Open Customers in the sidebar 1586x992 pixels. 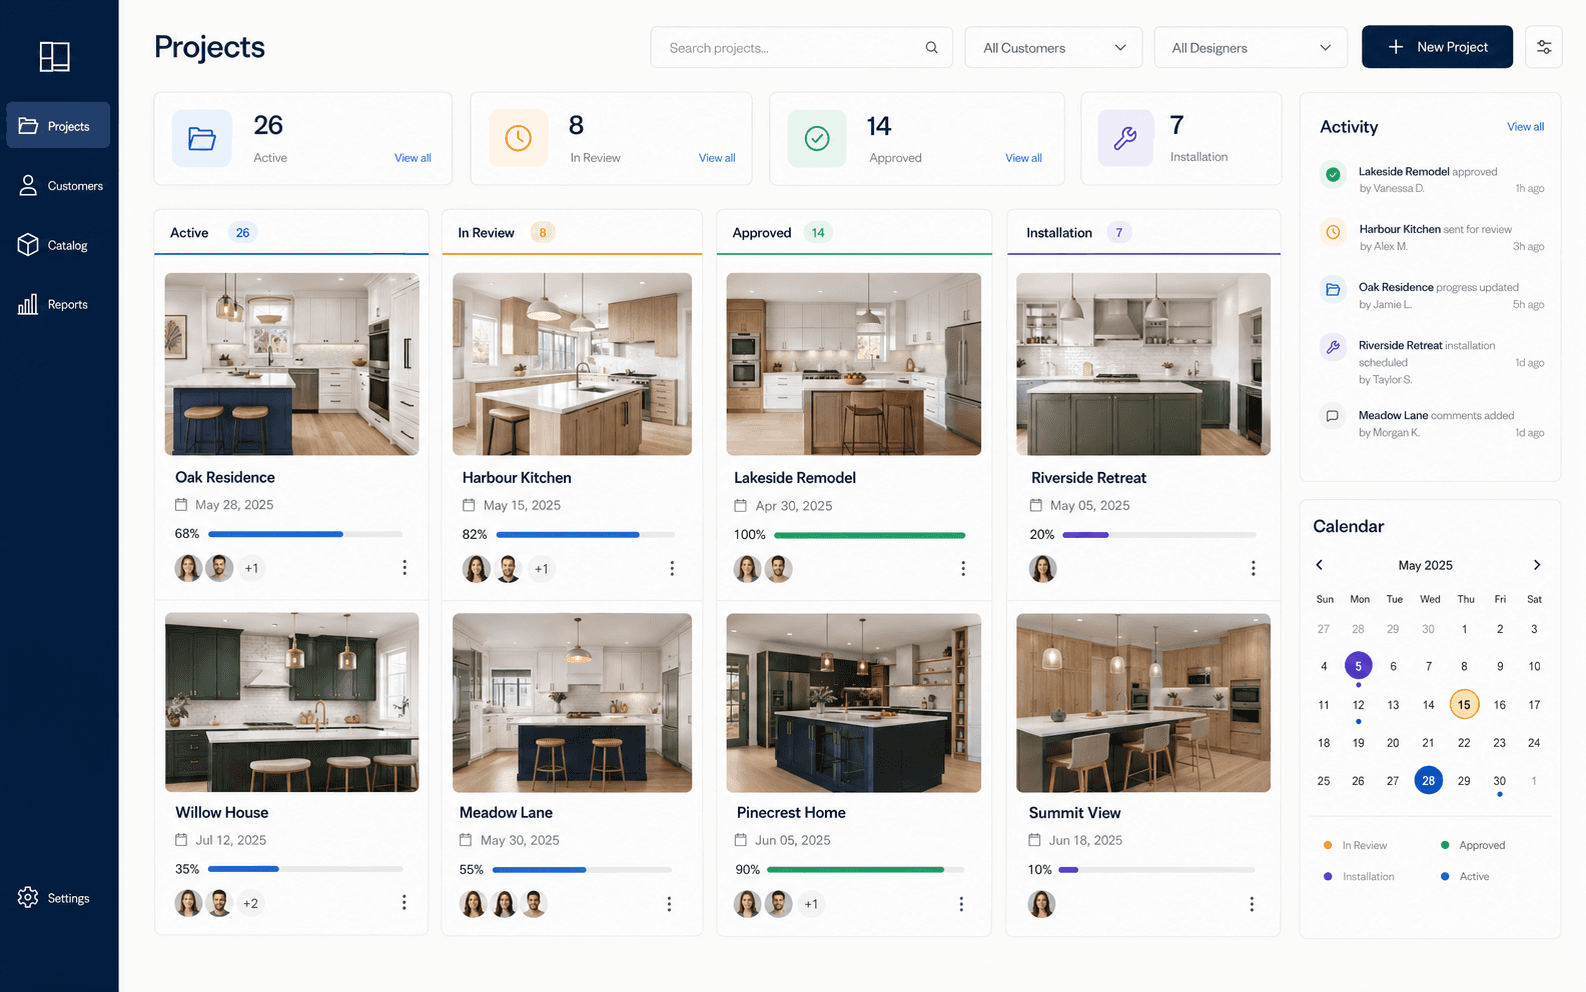(58, 186)
